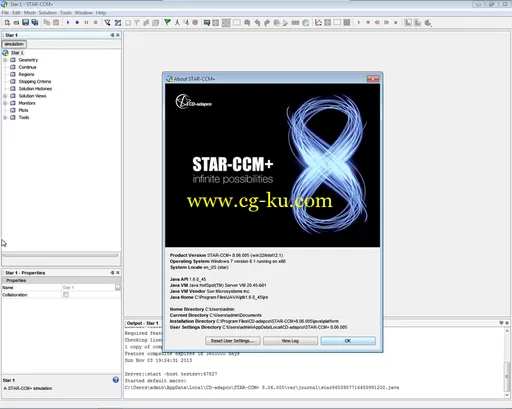Select the Plots tree node
Screen dimensions: 512x409
click(x=23, y=110)
